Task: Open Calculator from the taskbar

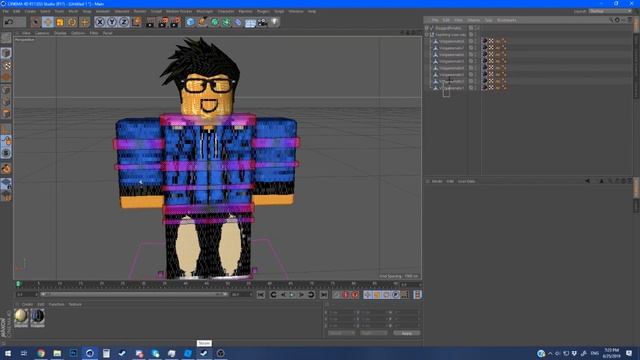Action: coord(106,353)
